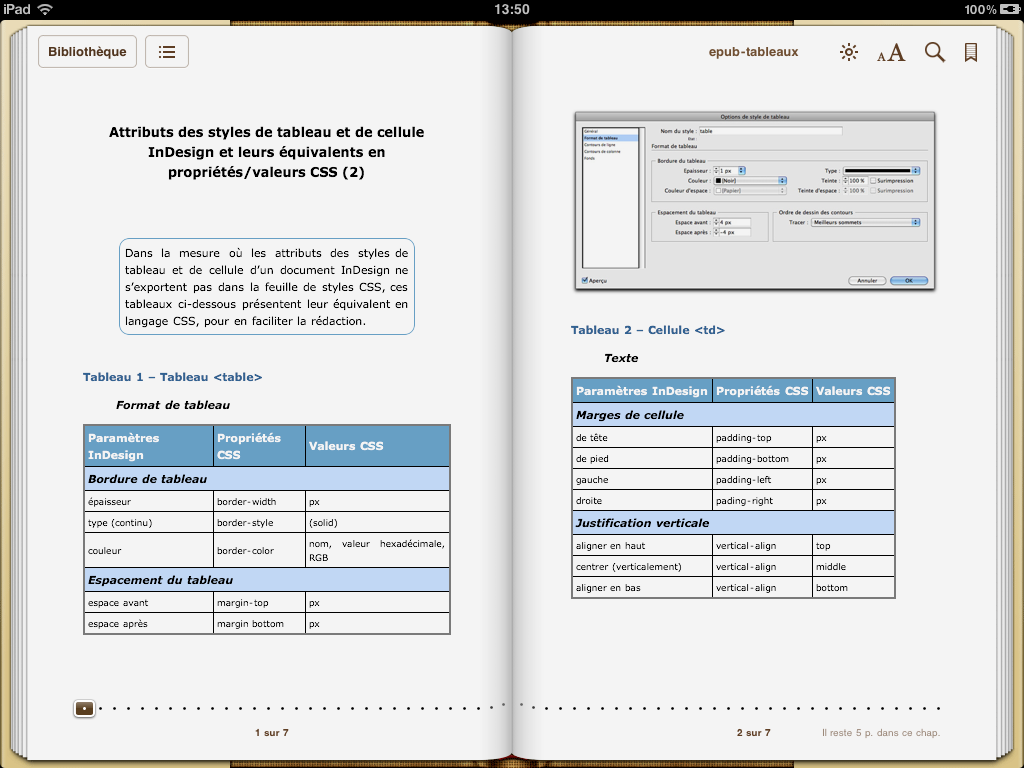Tap the 'Espacement du tableau' row
The height and width of the screenshot is (768, 1024).
coord(267,580)
